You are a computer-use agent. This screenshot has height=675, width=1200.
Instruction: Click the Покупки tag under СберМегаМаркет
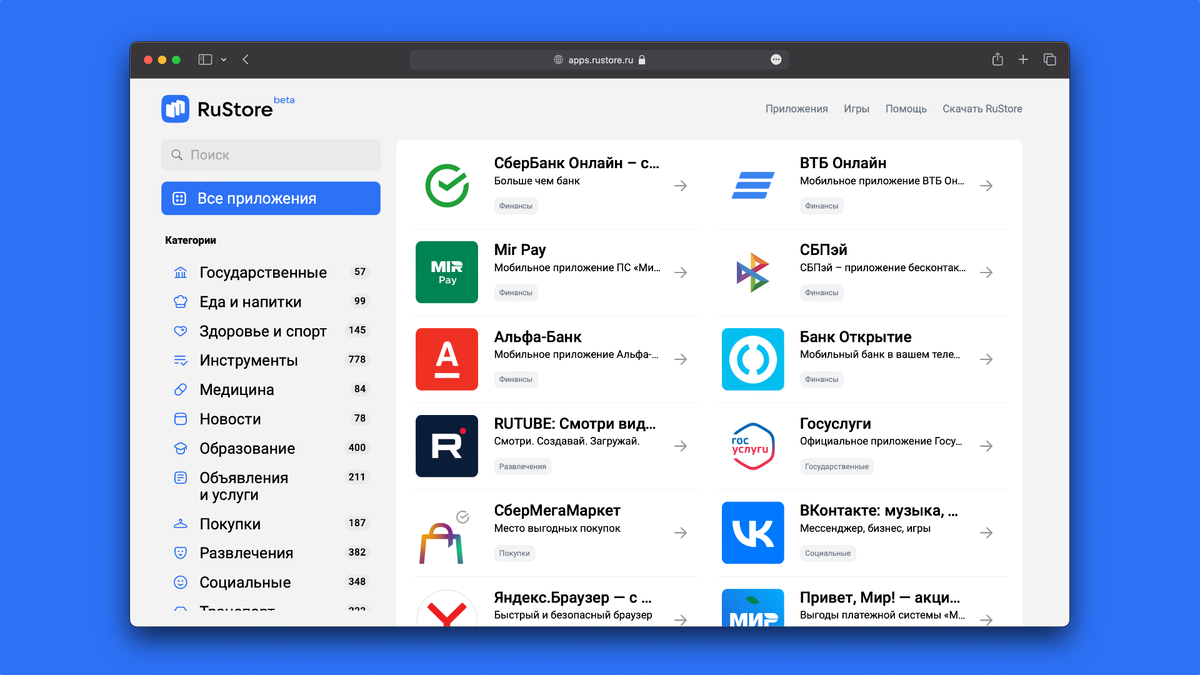pyautogui.click(x=515, y=553)
